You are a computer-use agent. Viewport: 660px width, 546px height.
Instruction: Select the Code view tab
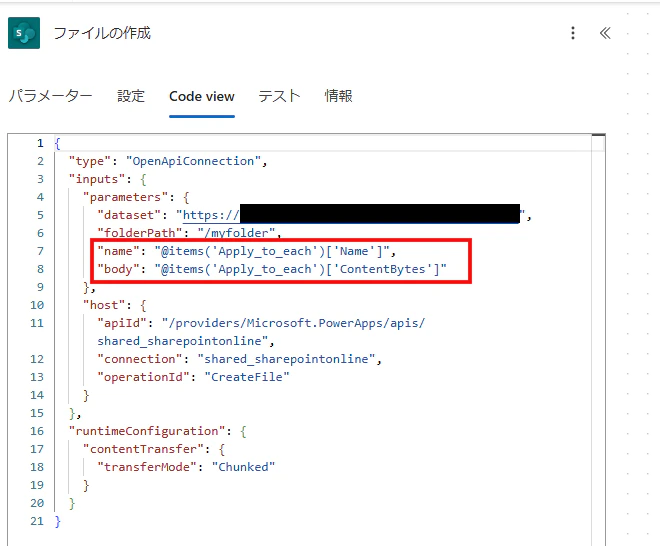202,96
